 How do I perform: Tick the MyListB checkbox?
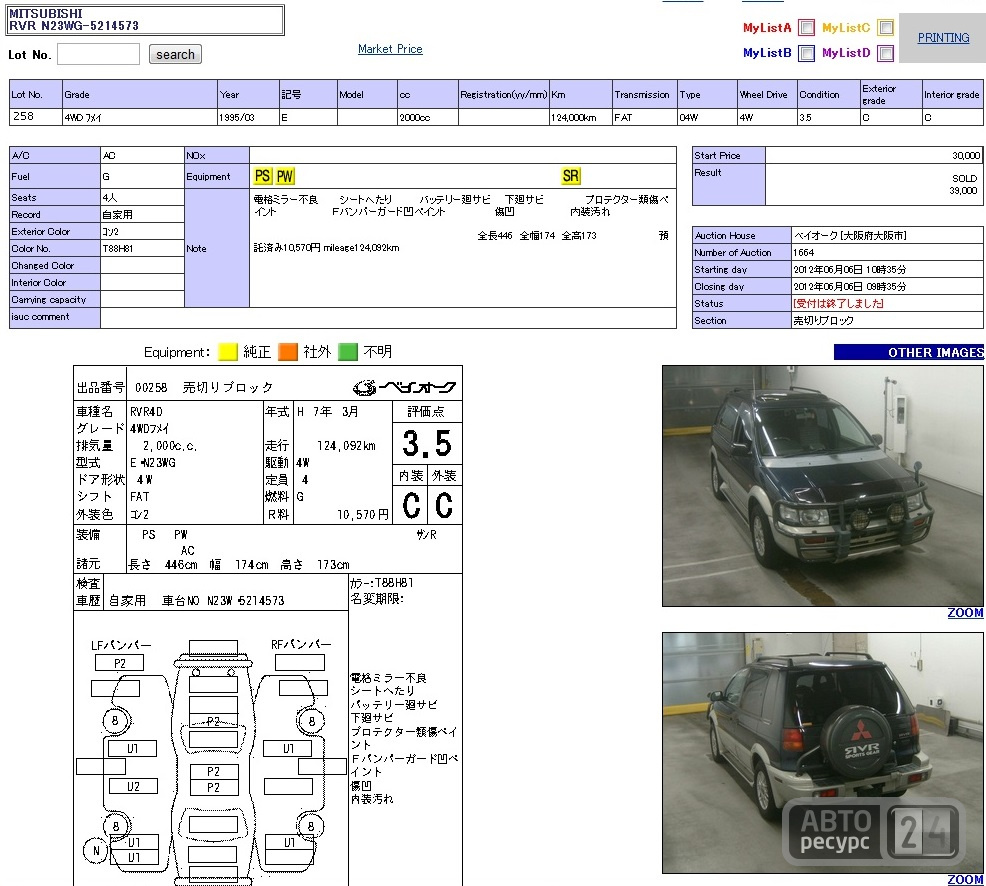click(806, 53)
